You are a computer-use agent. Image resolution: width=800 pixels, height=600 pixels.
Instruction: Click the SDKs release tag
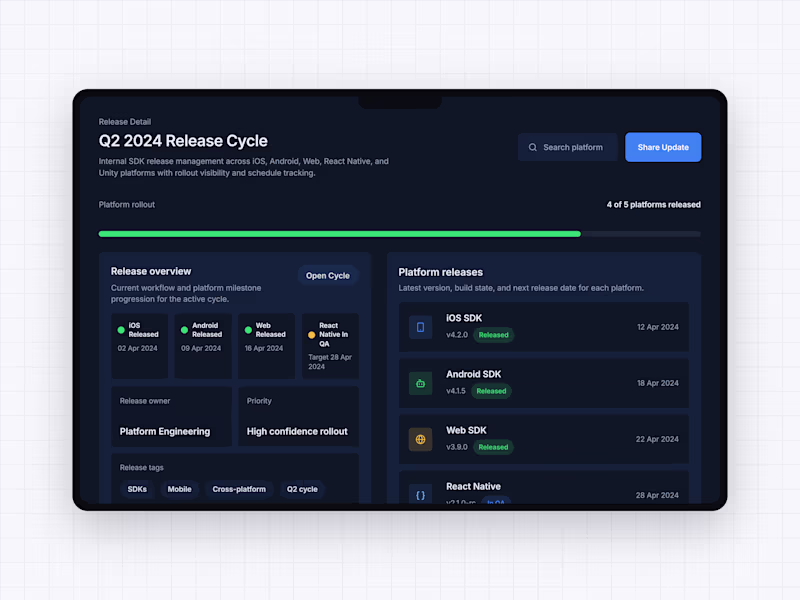[137, 489]
